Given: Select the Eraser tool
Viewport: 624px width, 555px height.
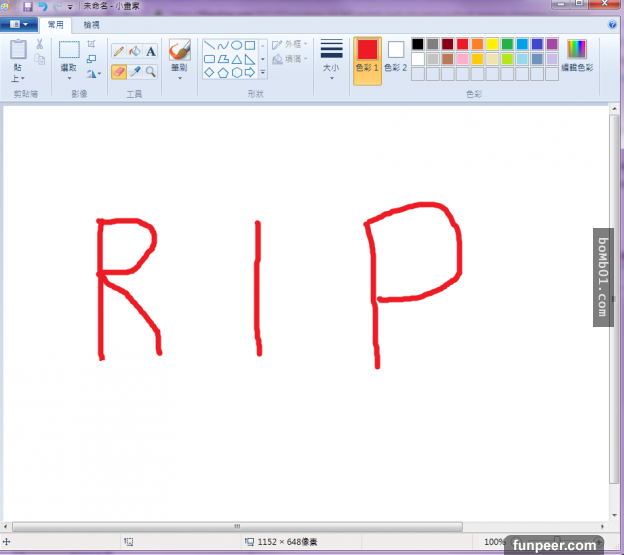Looking at the screenshot, I should coord(118,72).
